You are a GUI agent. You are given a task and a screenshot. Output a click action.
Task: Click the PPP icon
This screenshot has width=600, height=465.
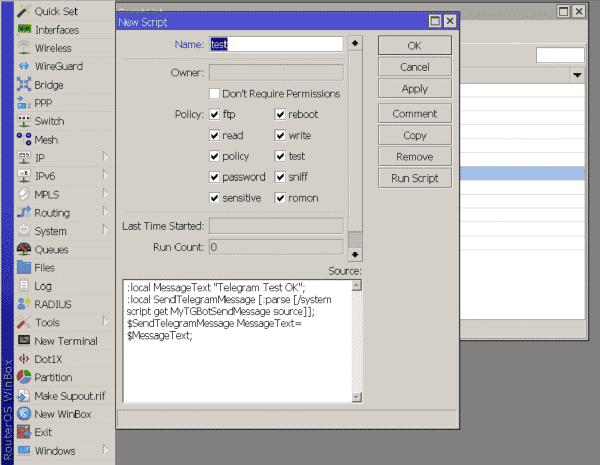(24, 103)
